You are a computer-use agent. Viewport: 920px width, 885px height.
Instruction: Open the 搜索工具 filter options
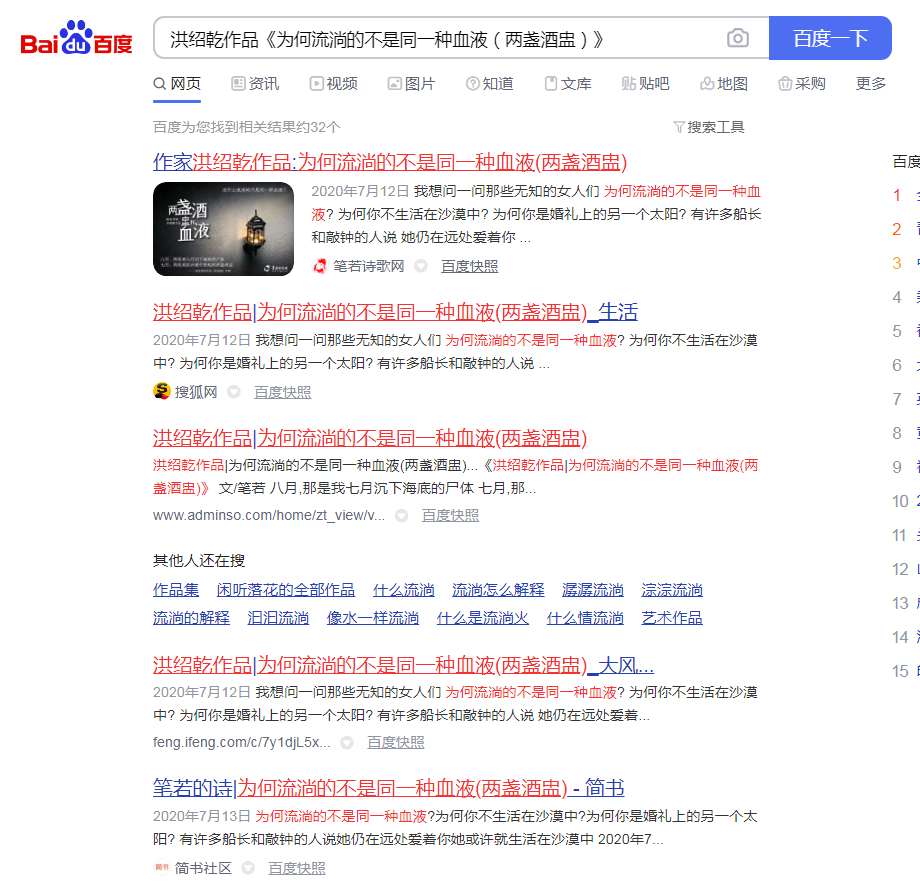[709, 127]
